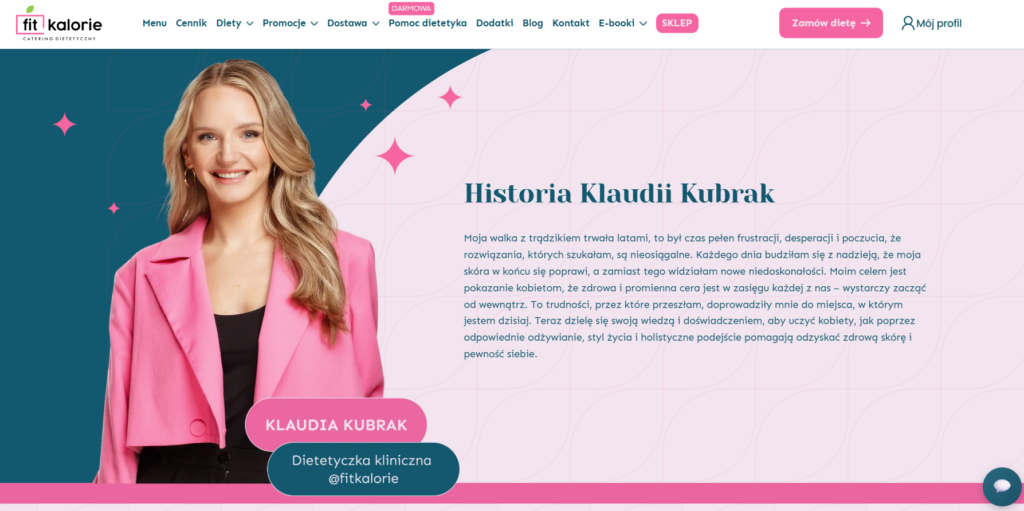The image size is (1024, 511).
Task: Expand the Diety dropdown chevron
Action: tap(249, 24)
